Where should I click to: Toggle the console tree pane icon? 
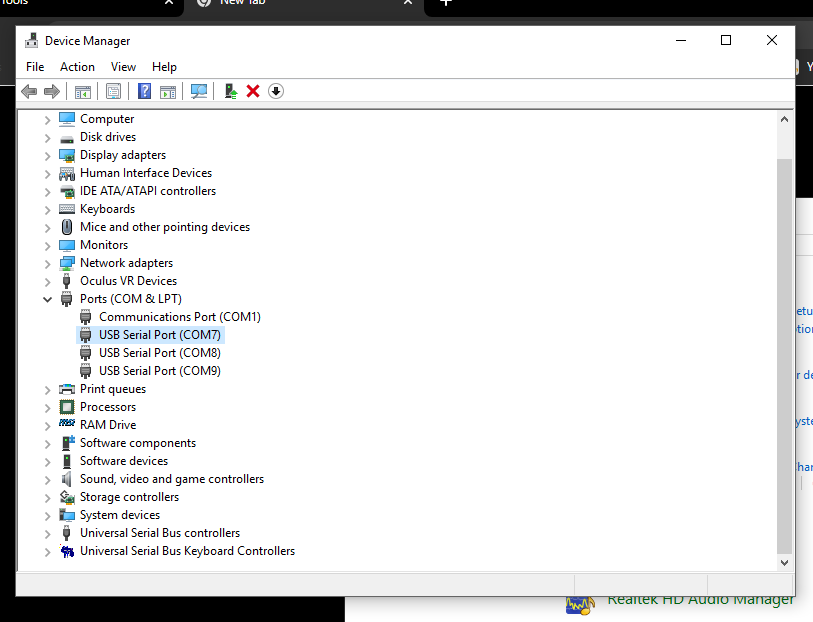pos(83,92)
